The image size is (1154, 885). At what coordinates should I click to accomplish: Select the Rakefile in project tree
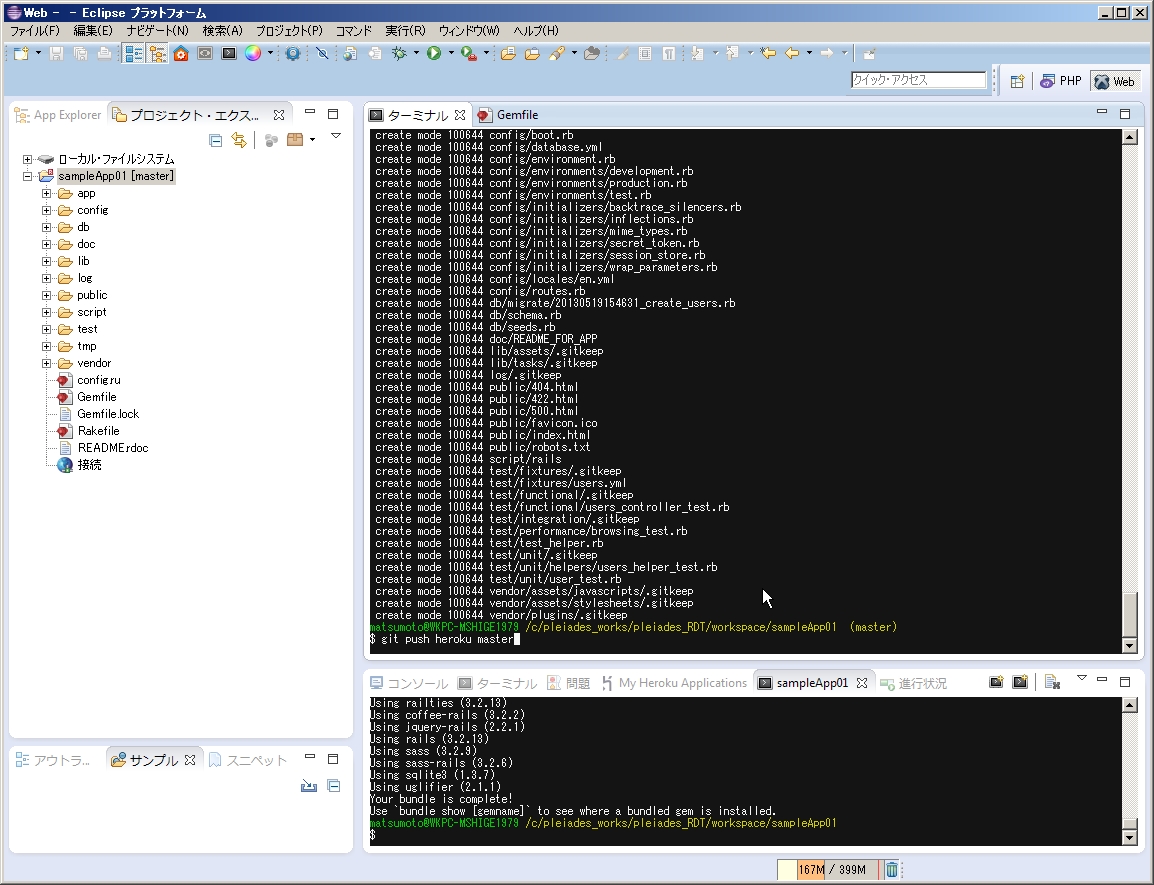point(98,431)
